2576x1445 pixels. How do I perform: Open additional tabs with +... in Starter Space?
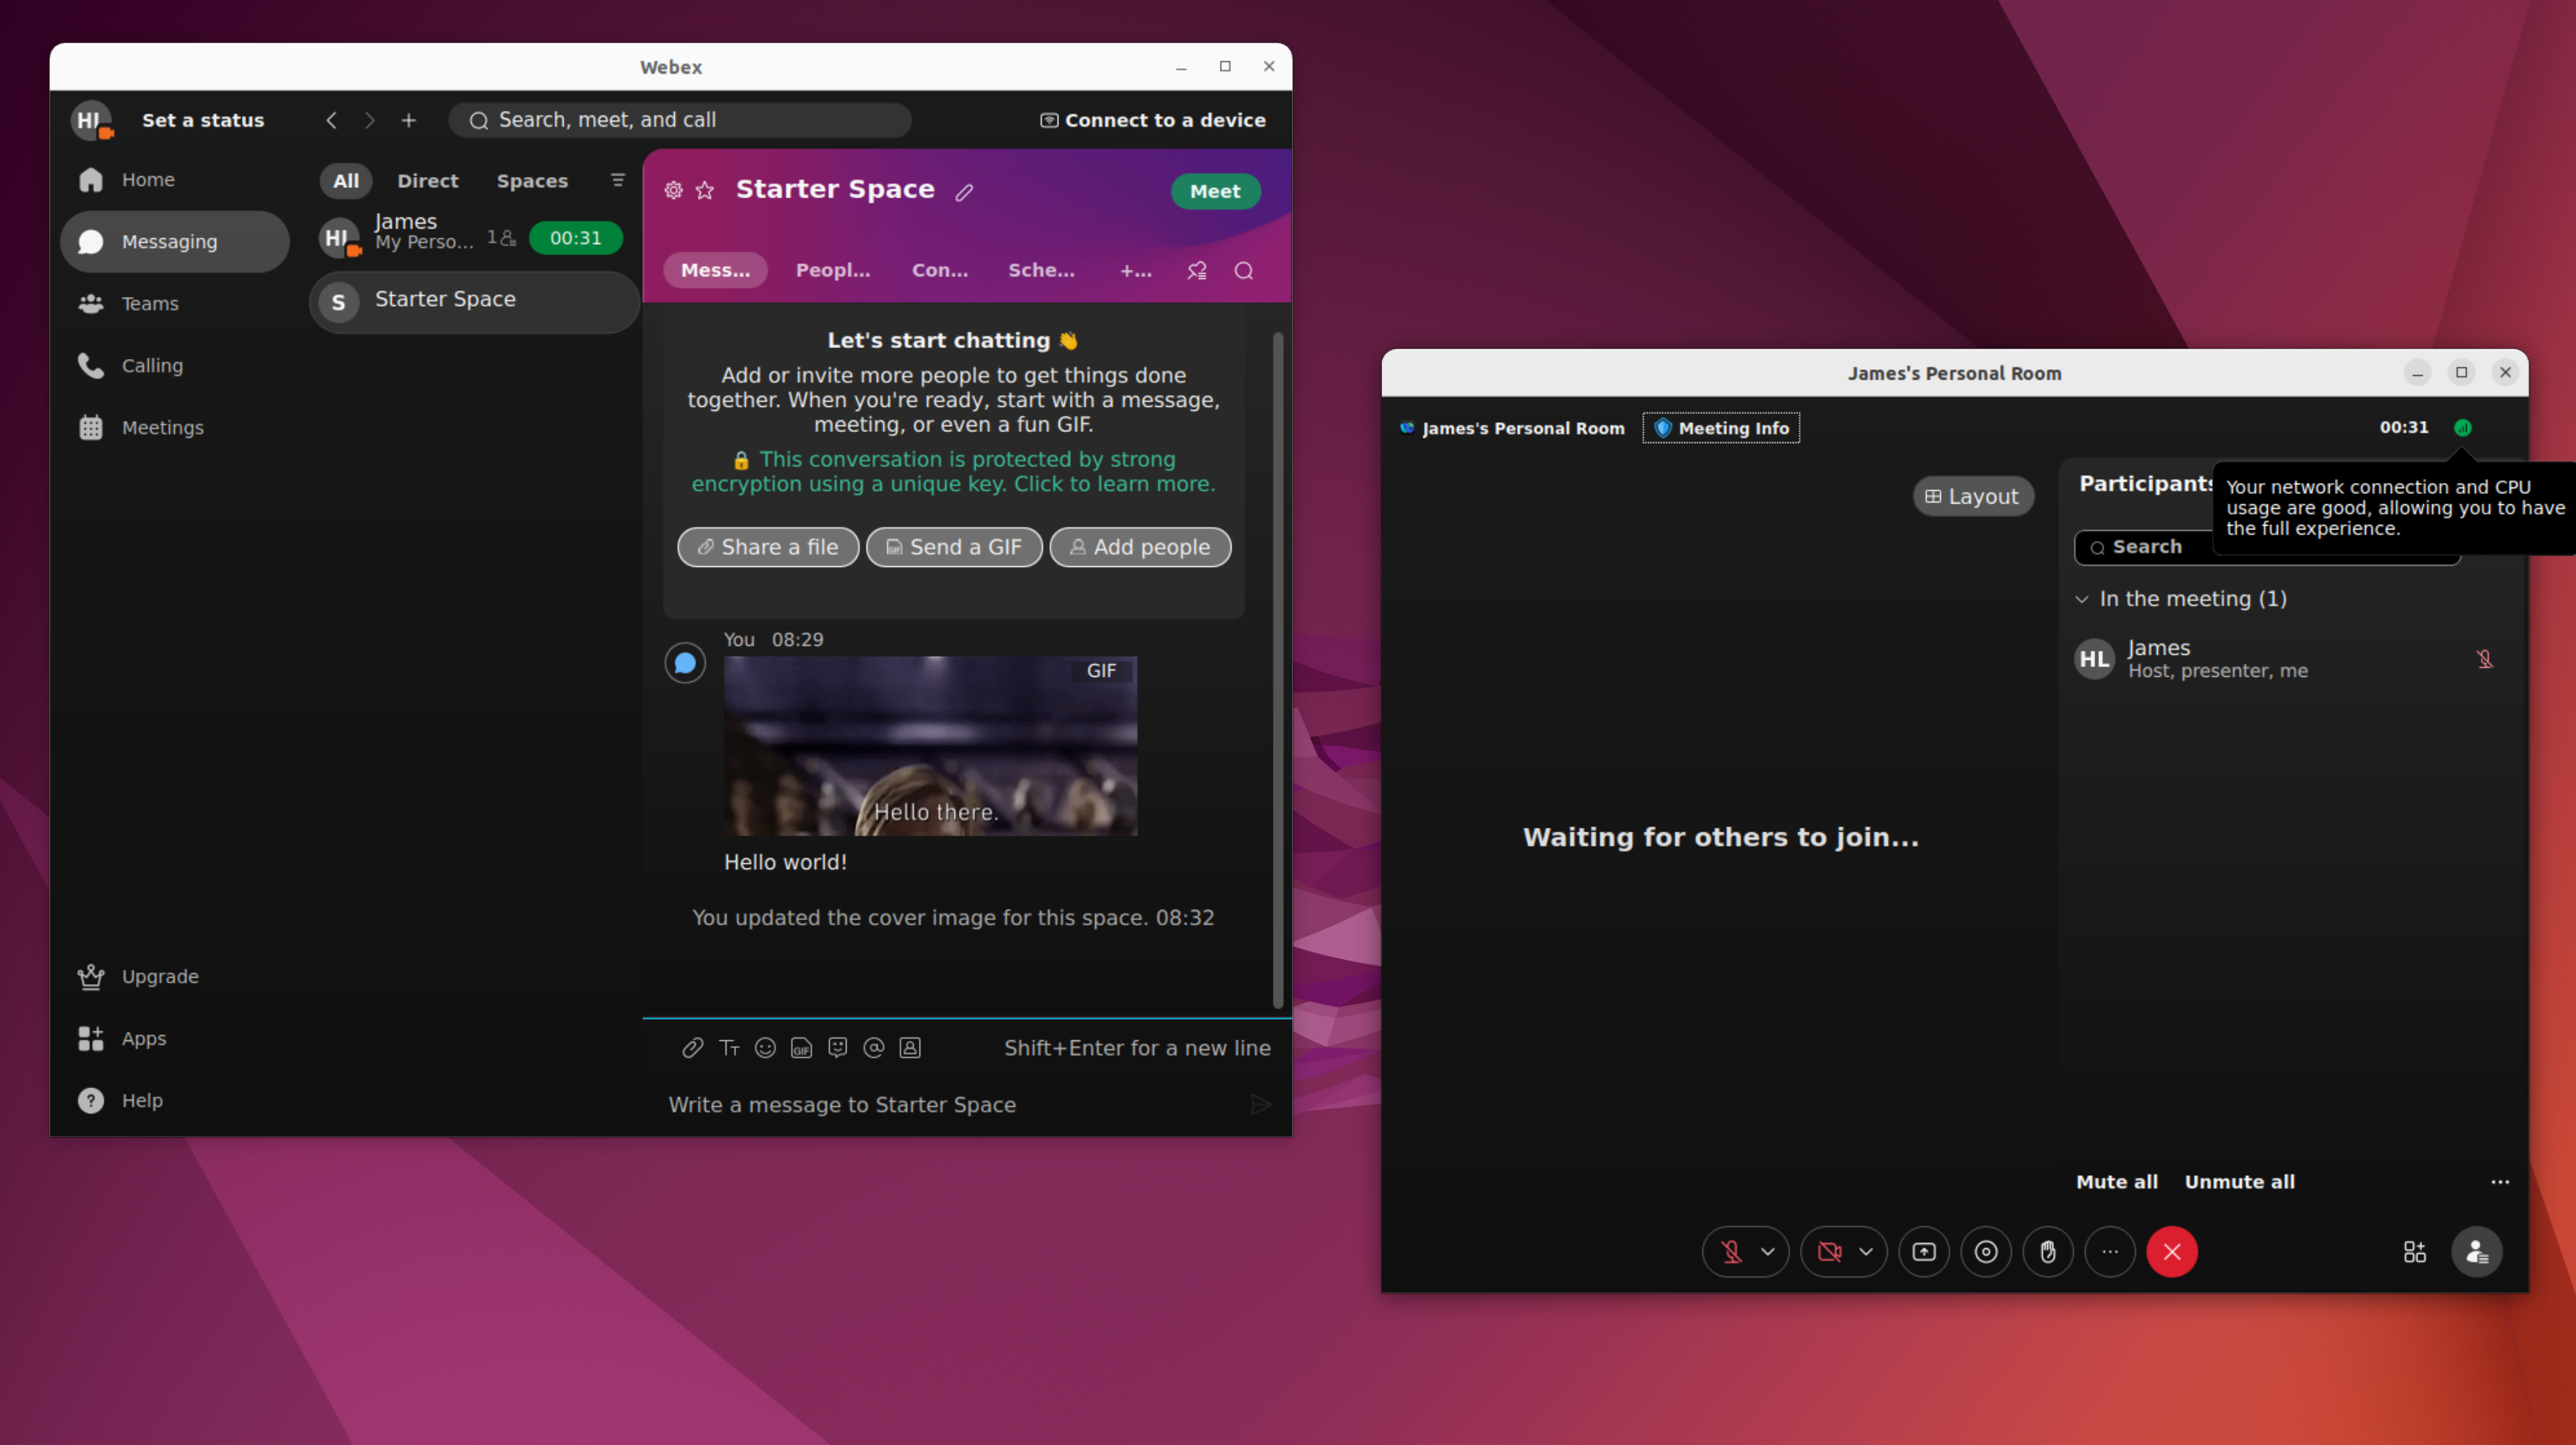point(1136,270)
